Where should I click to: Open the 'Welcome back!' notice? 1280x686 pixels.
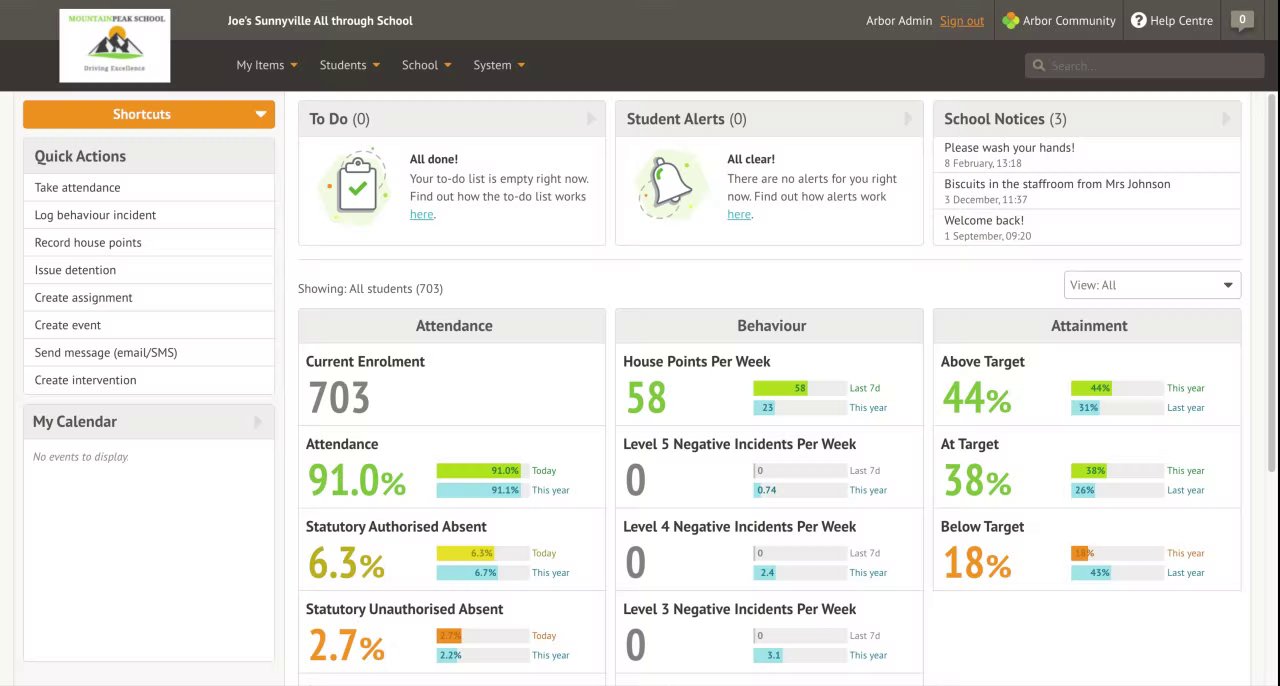1087,227
